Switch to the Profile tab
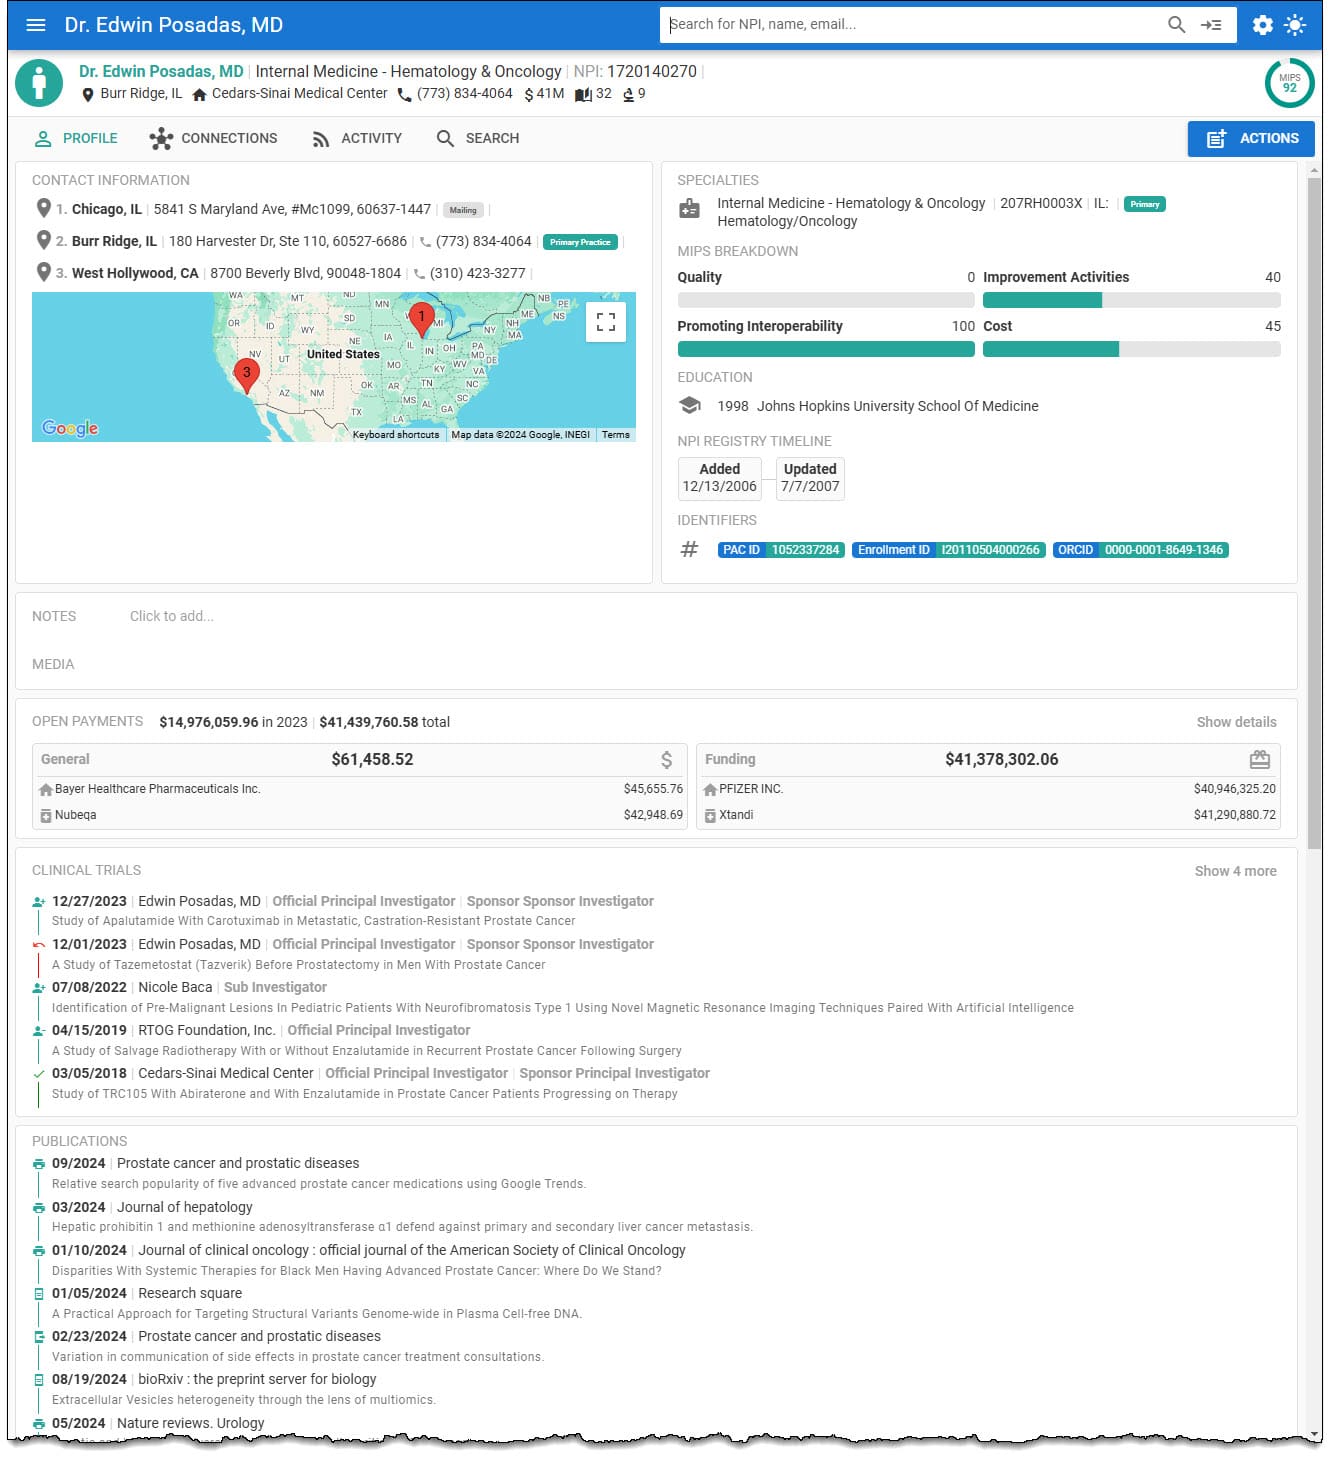The height and width of the screenshot is (1458, 1331). 76,138
